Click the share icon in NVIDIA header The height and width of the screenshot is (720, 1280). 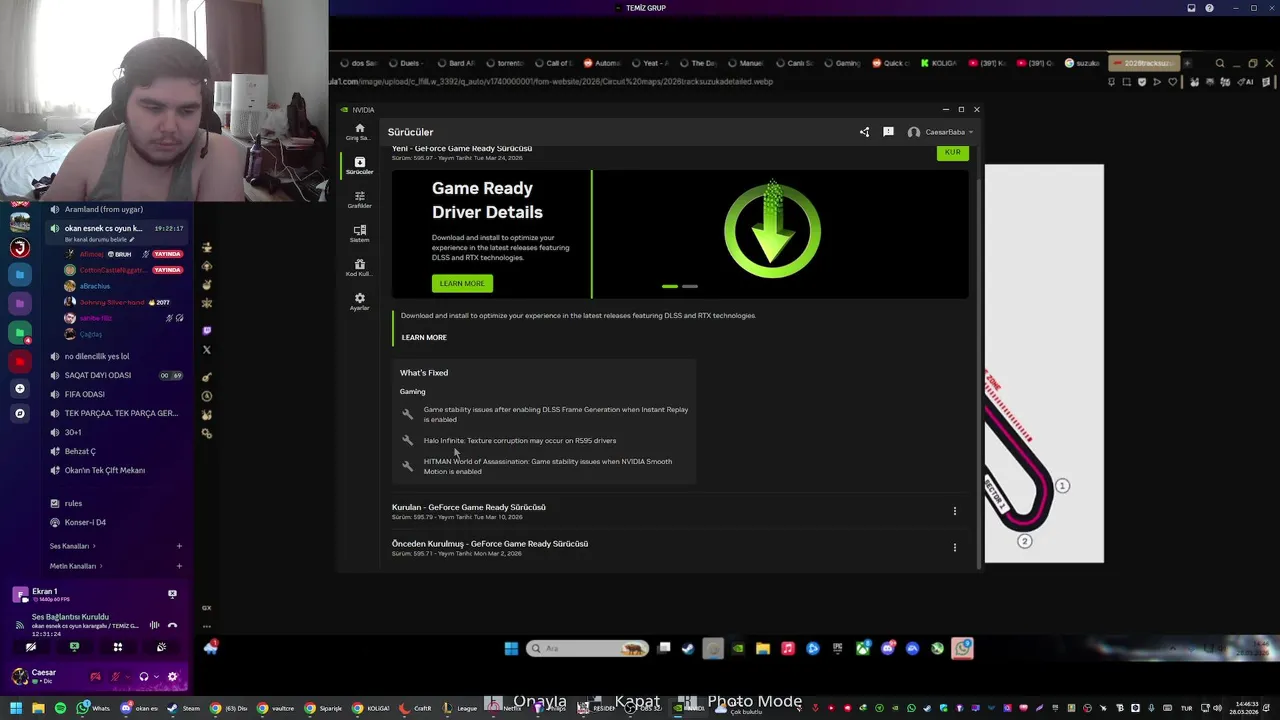pyautogui.click(x=864, y=132)
